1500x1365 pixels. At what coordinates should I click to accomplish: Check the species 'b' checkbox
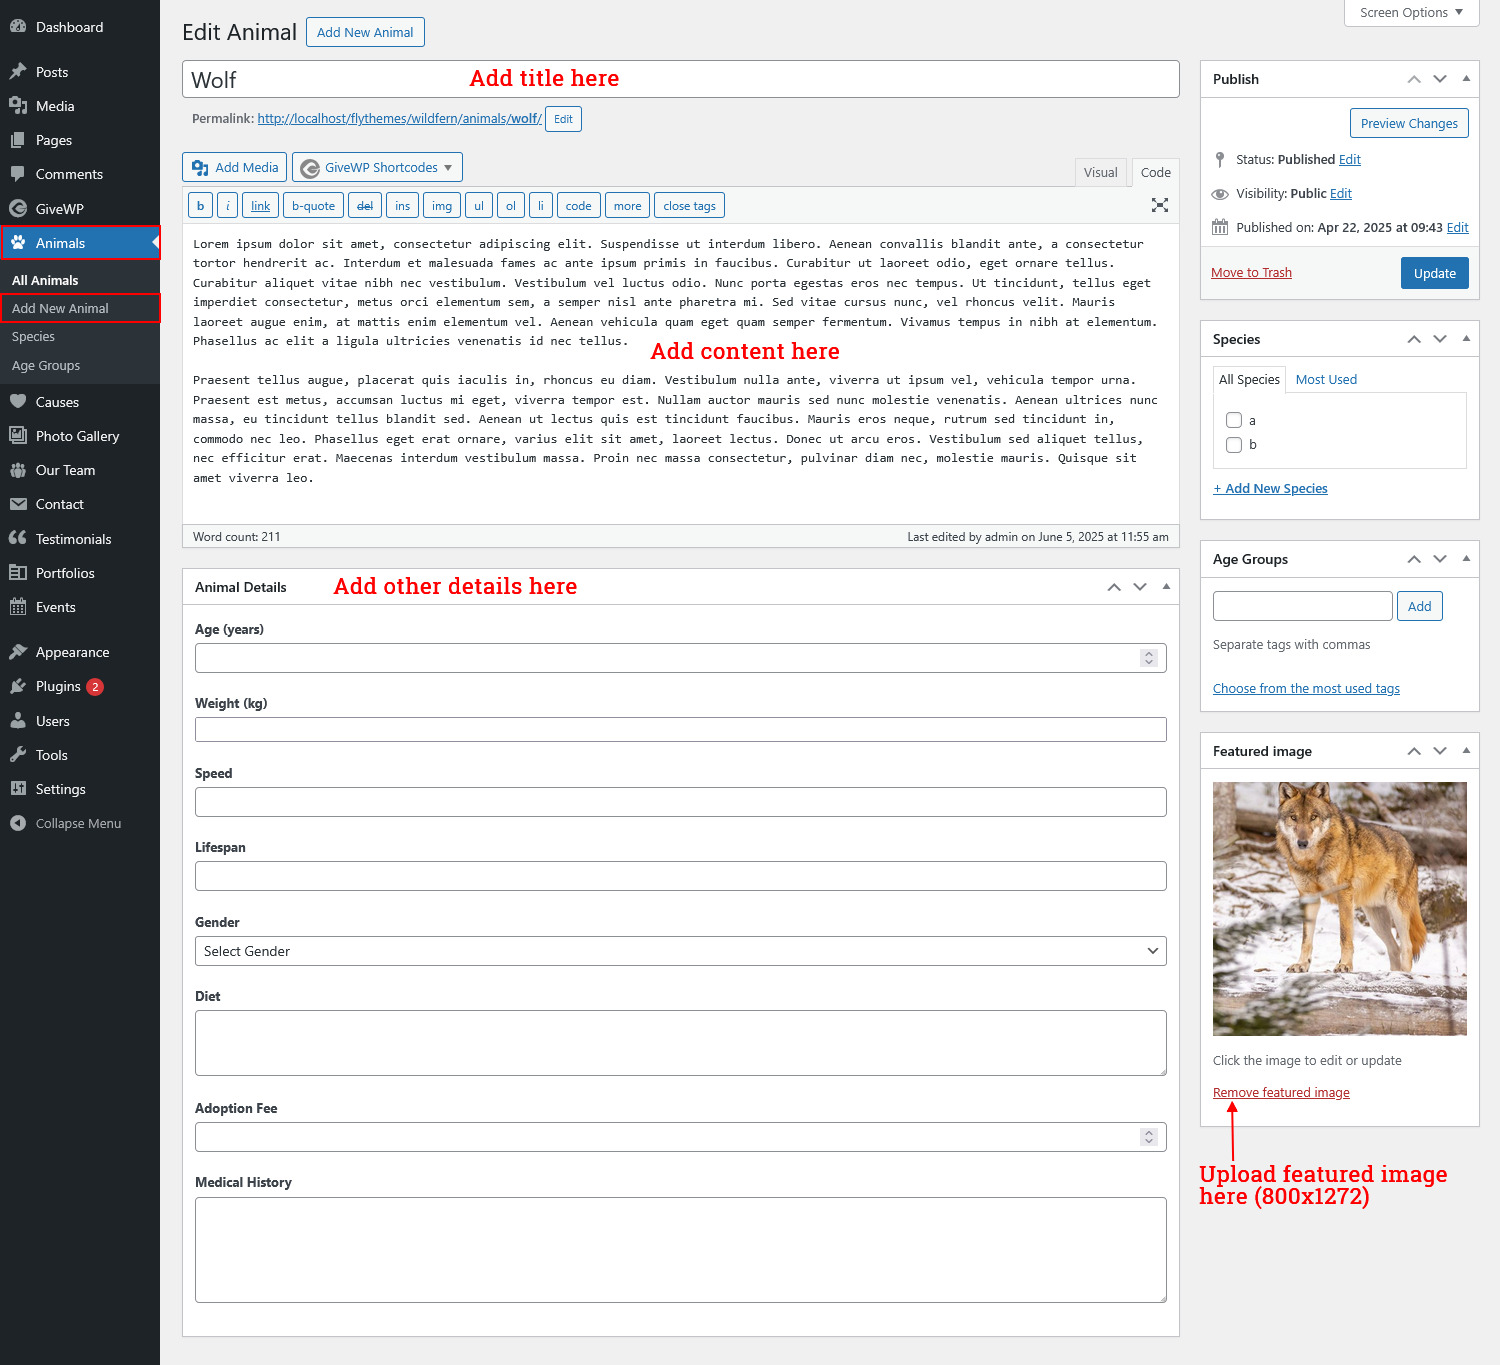(x=1234, y=445)
